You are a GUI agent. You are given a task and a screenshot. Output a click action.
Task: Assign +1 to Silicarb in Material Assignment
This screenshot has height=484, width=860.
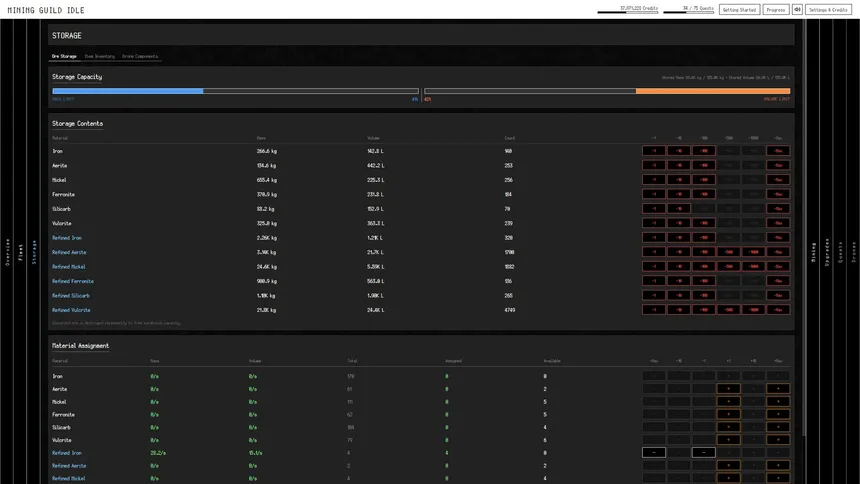pyautogui.click(x=728, y=427)
